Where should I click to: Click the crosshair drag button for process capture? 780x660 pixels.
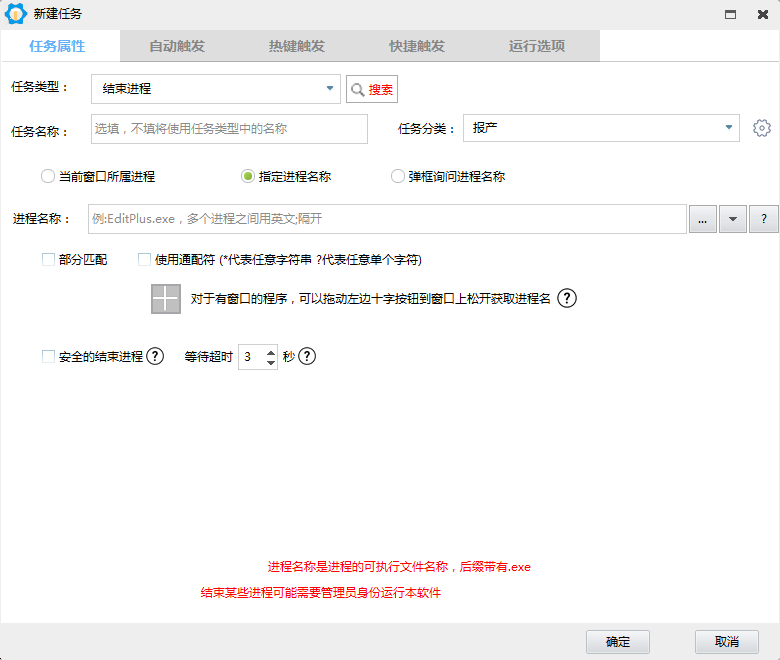click(x=166, y=299)
